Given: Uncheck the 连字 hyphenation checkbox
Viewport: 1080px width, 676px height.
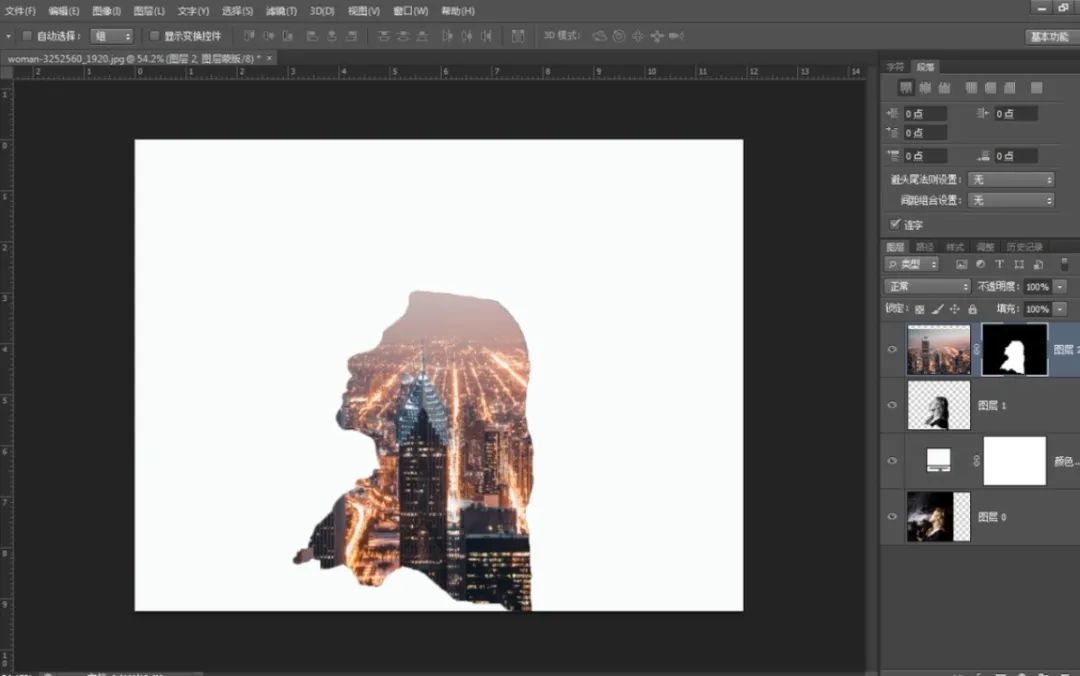Looking at the screenshot, I should click(x=895, y=224).
